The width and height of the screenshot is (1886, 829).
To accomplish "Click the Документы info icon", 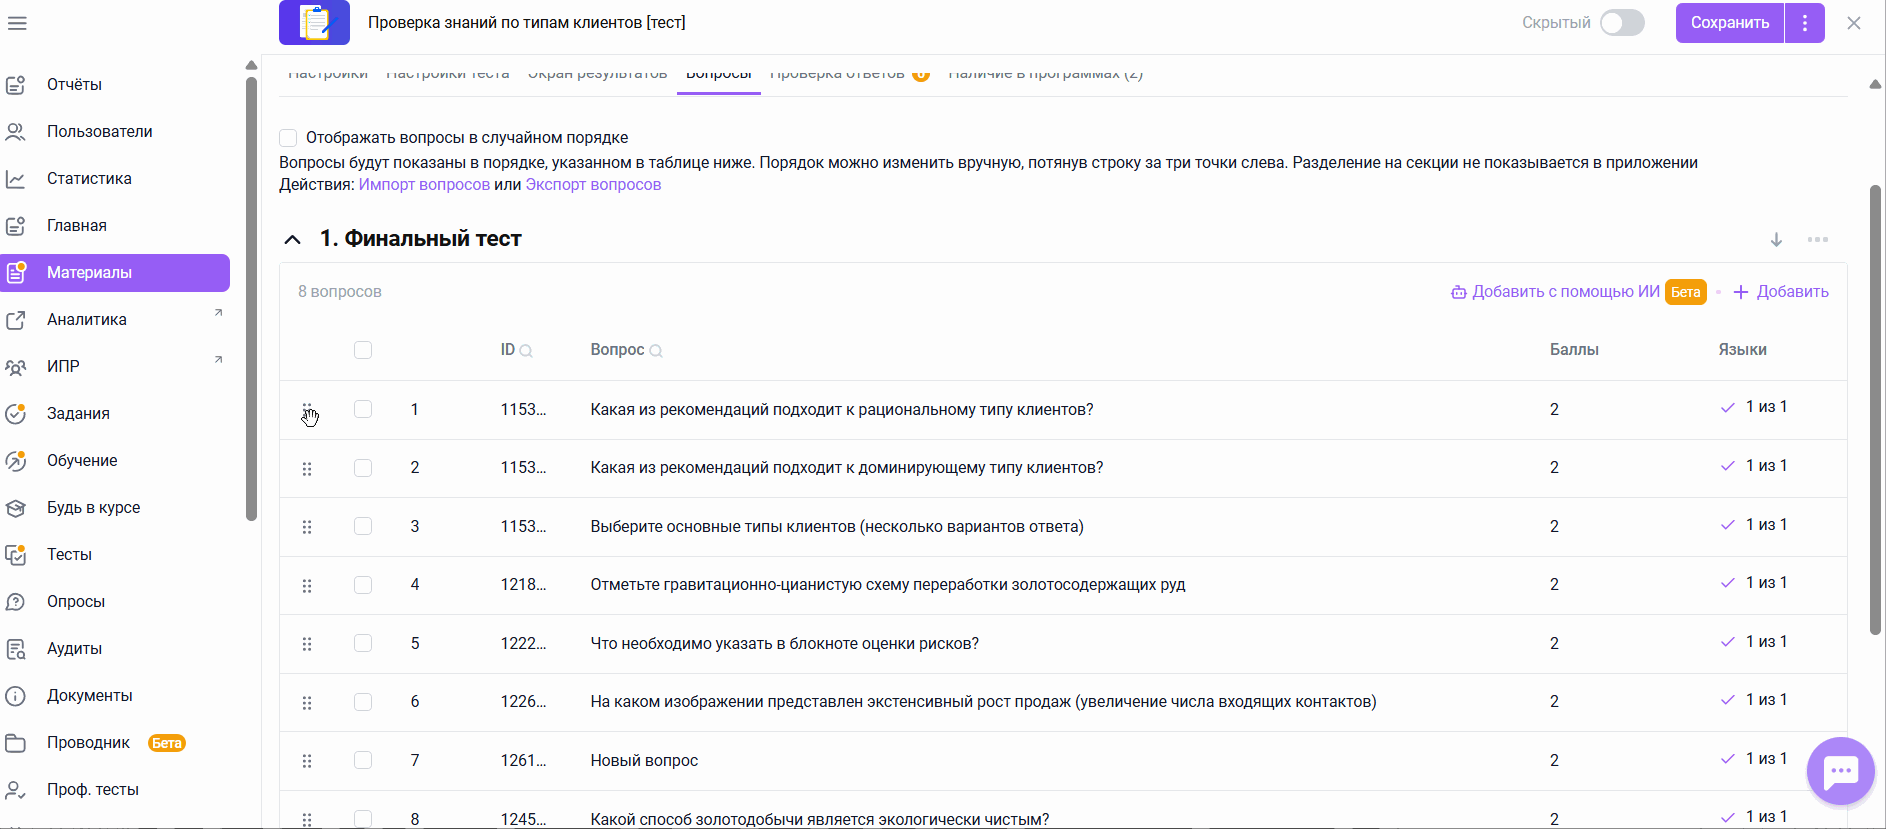I will 16,696.
